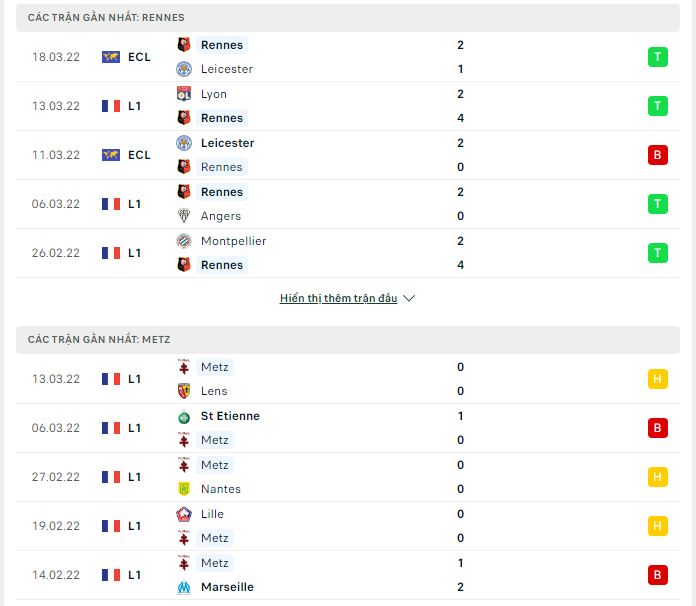
Task: Open the Montpellier team name link
Action: point(233,241)
